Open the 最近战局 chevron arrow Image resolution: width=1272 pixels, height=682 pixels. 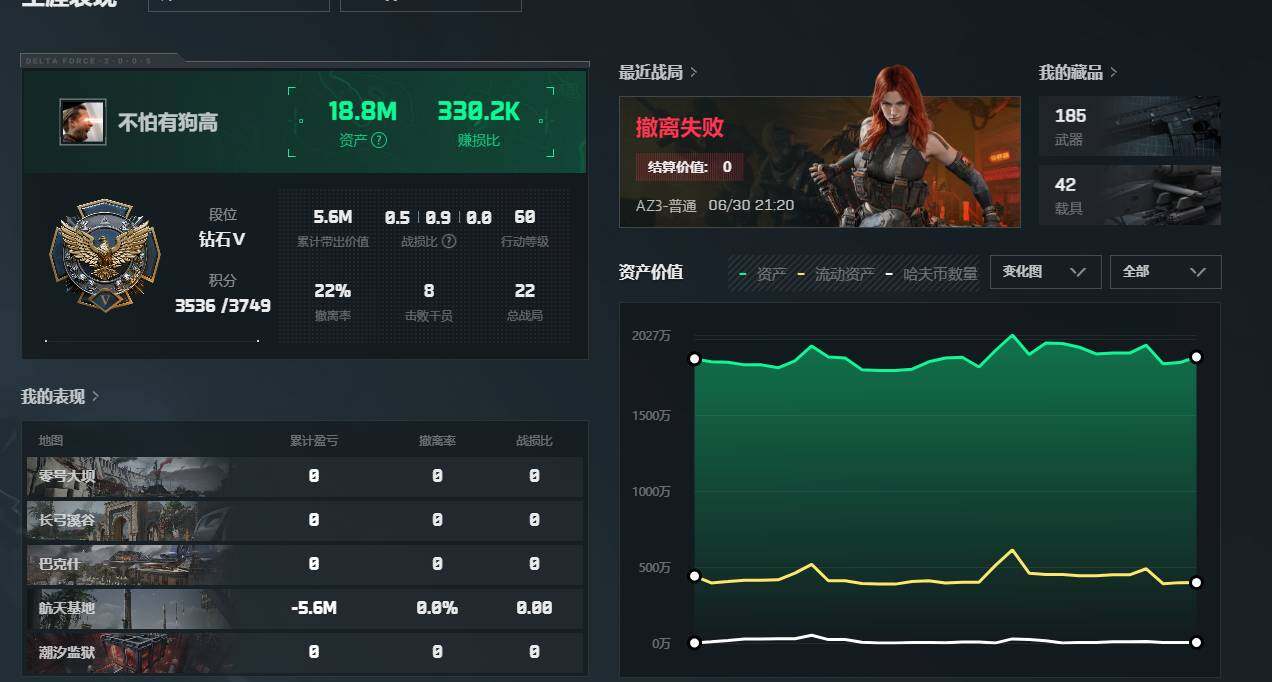click(694, 72)
